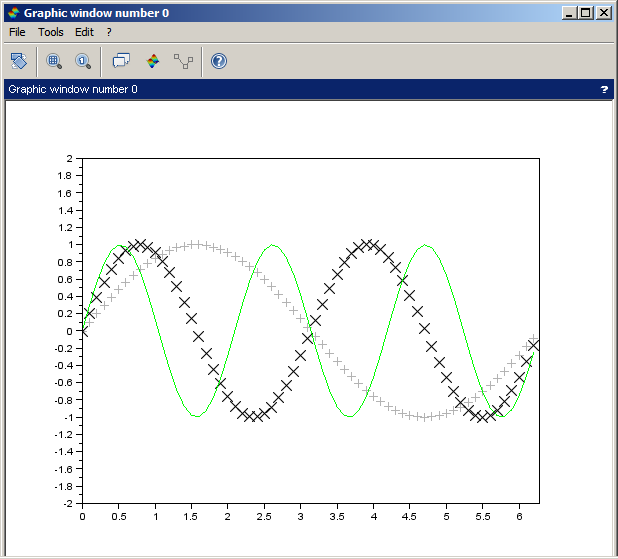Viewport: 618px width, 559px height.
Task: Open the Tools menu
Action: click(50, 32)
